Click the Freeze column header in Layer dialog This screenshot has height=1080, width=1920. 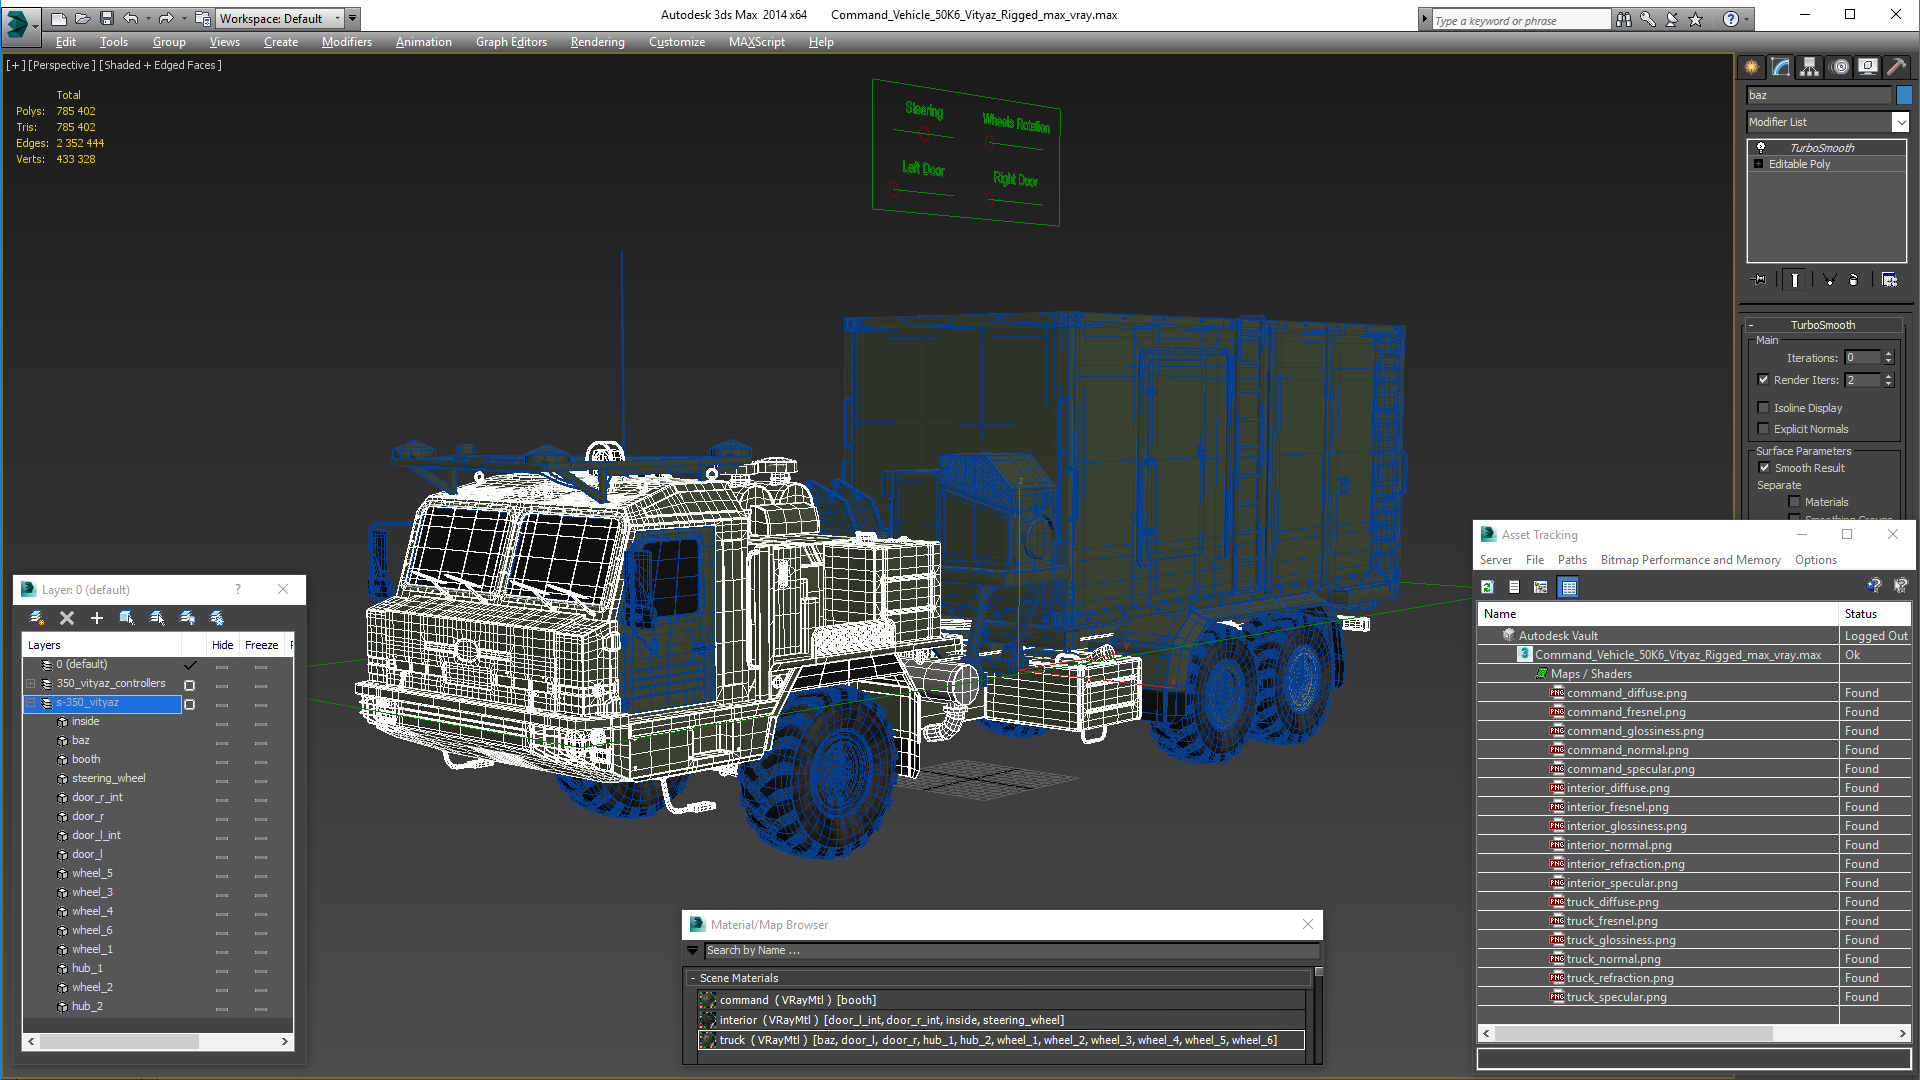click(261, 645)
